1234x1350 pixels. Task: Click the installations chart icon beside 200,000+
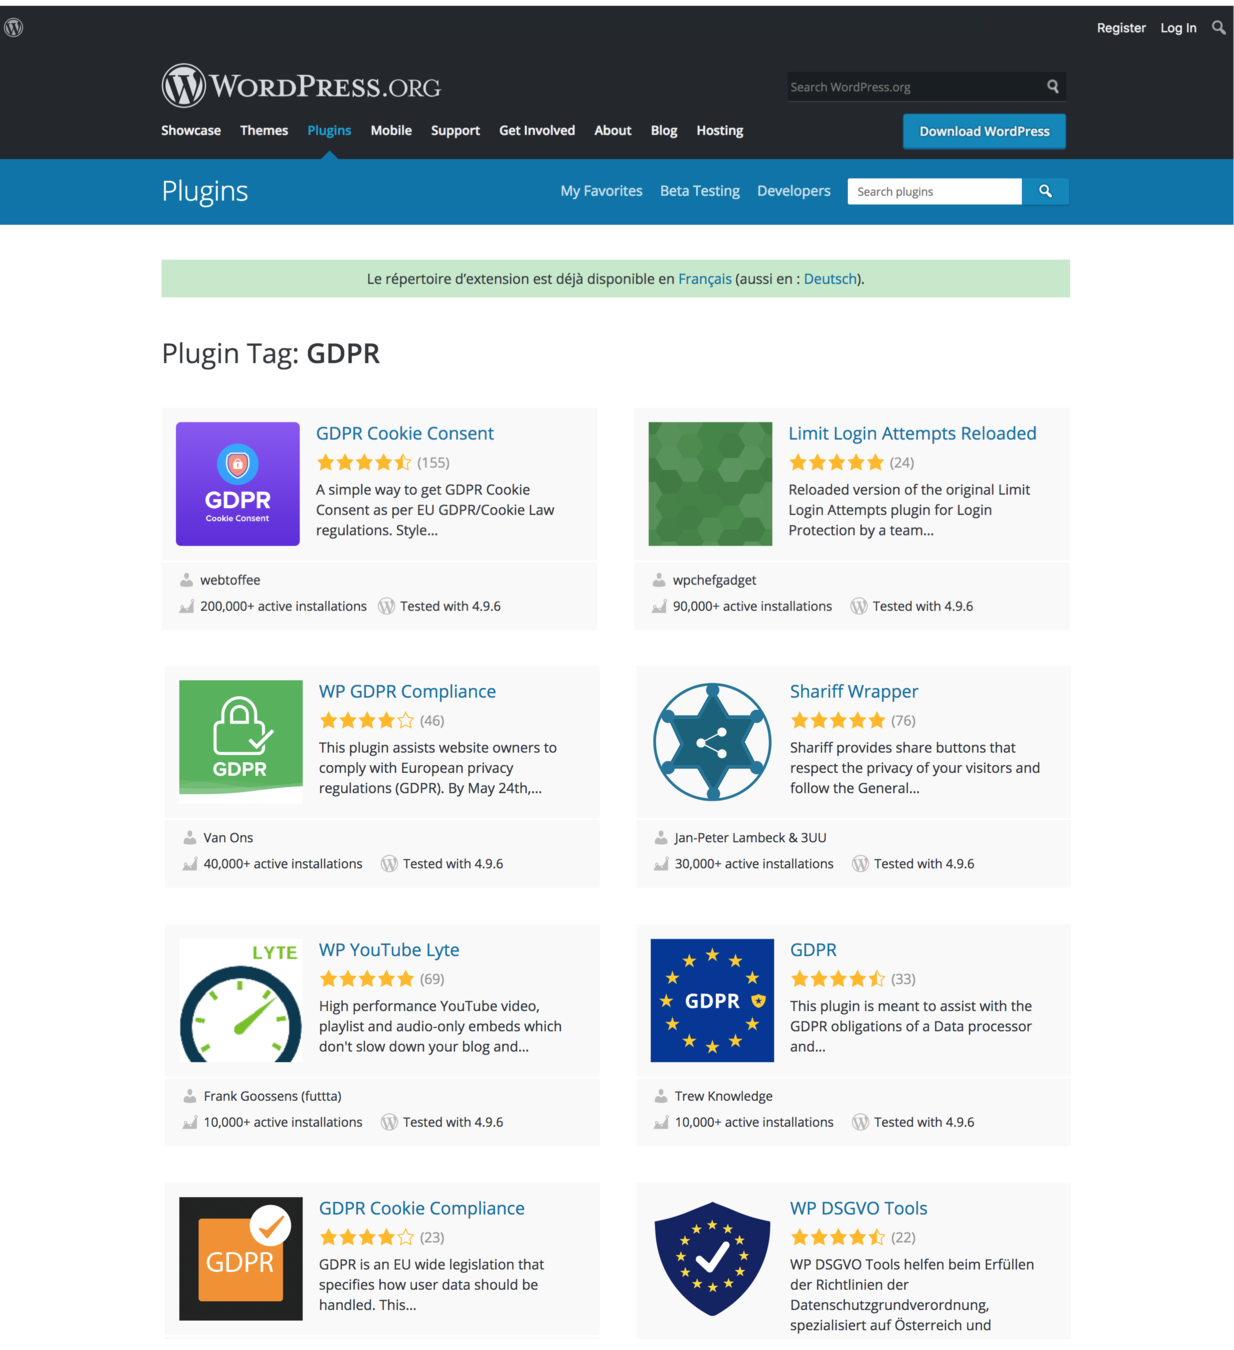187,606
